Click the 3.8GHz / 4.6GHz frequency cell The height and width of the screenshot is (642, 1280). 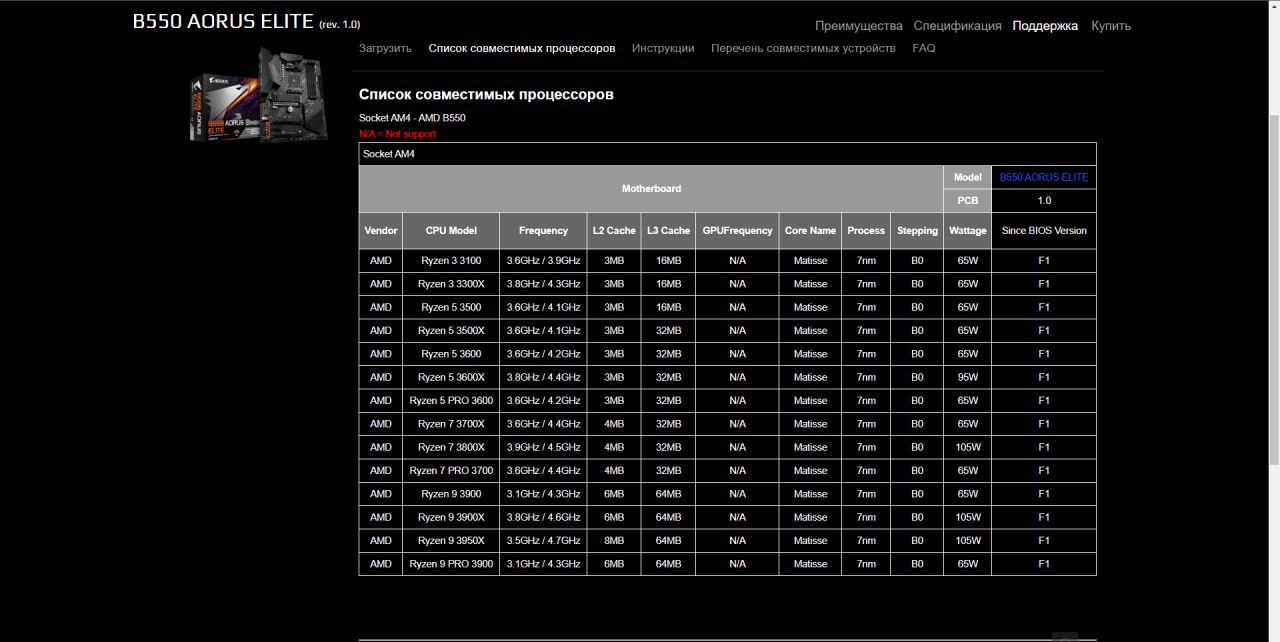(543, 517)
